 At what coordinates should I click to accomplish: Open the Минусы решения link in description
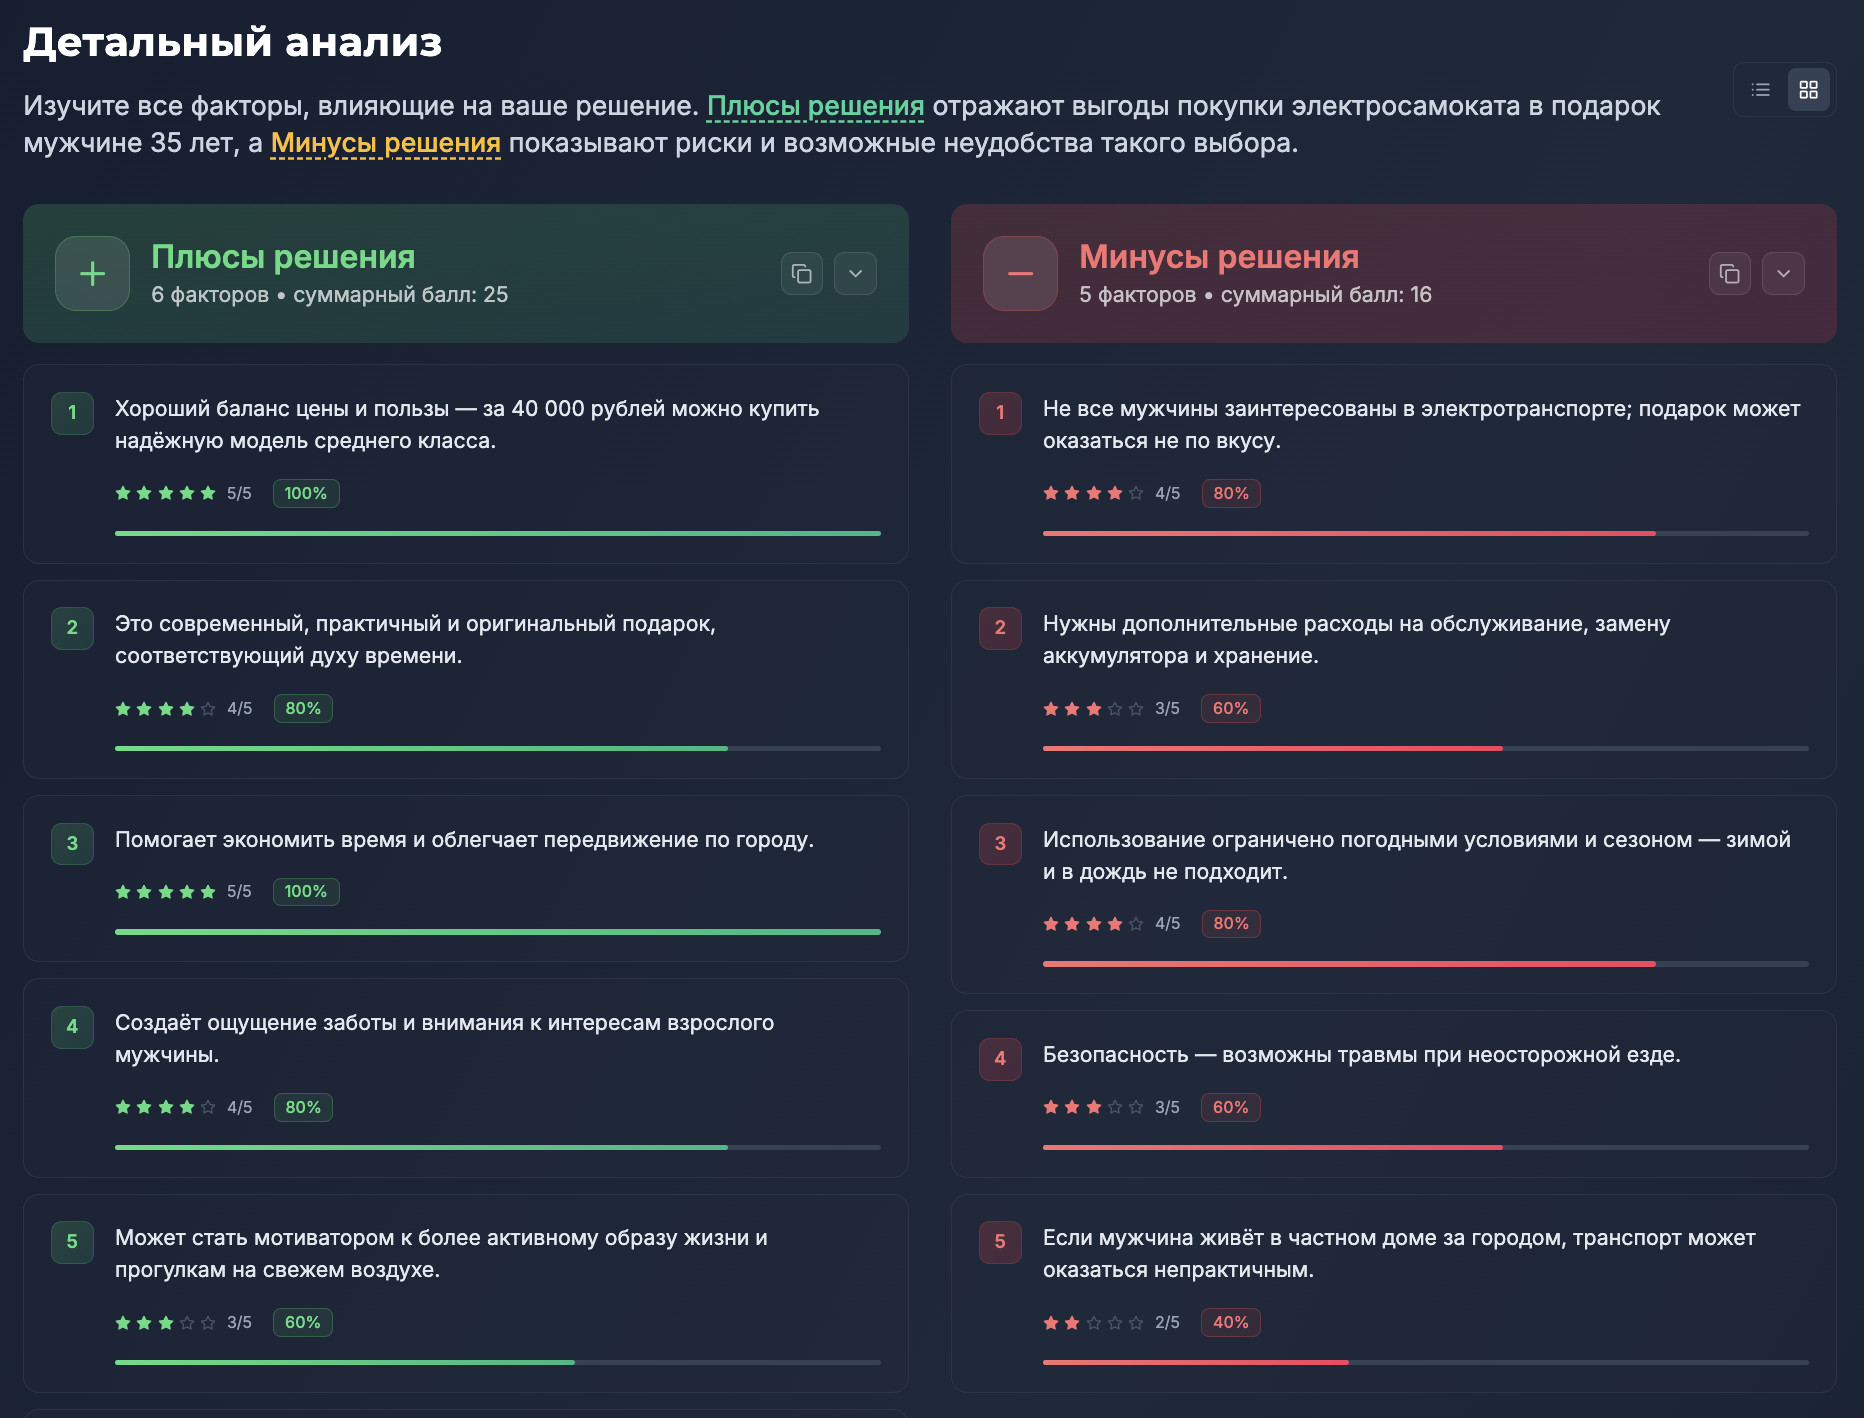[385, 143]
